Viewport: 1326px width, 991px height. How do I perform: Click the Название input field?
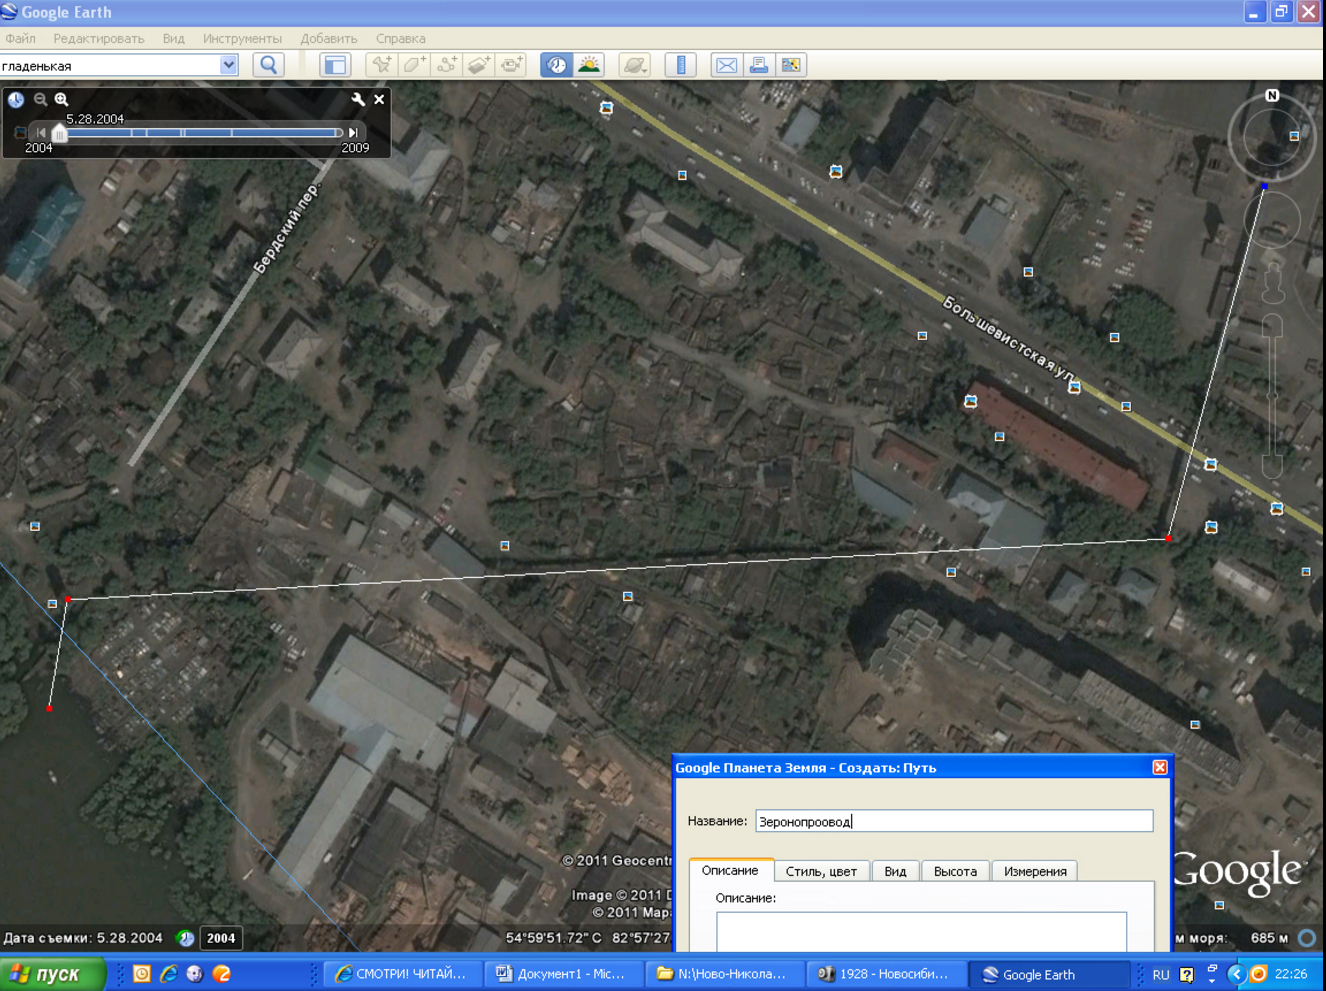pos(954,821)
